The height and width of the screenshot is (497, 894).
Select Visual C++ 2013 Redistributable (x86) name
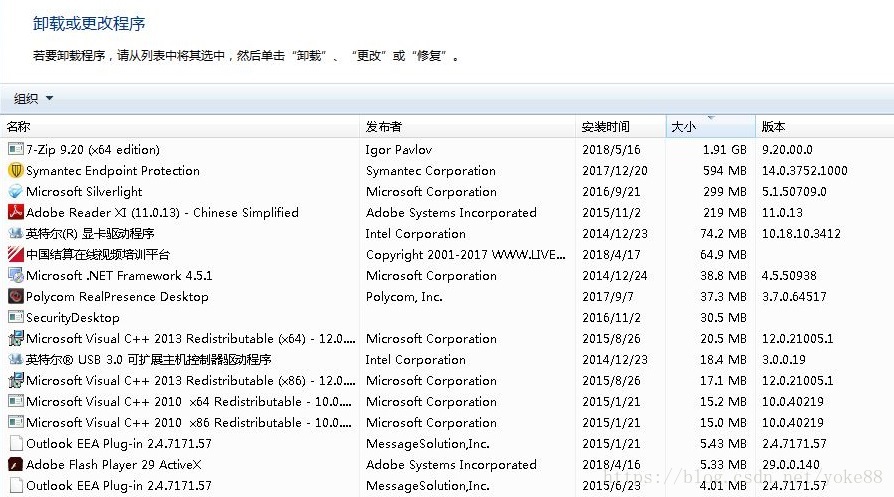tap(190, 380)
